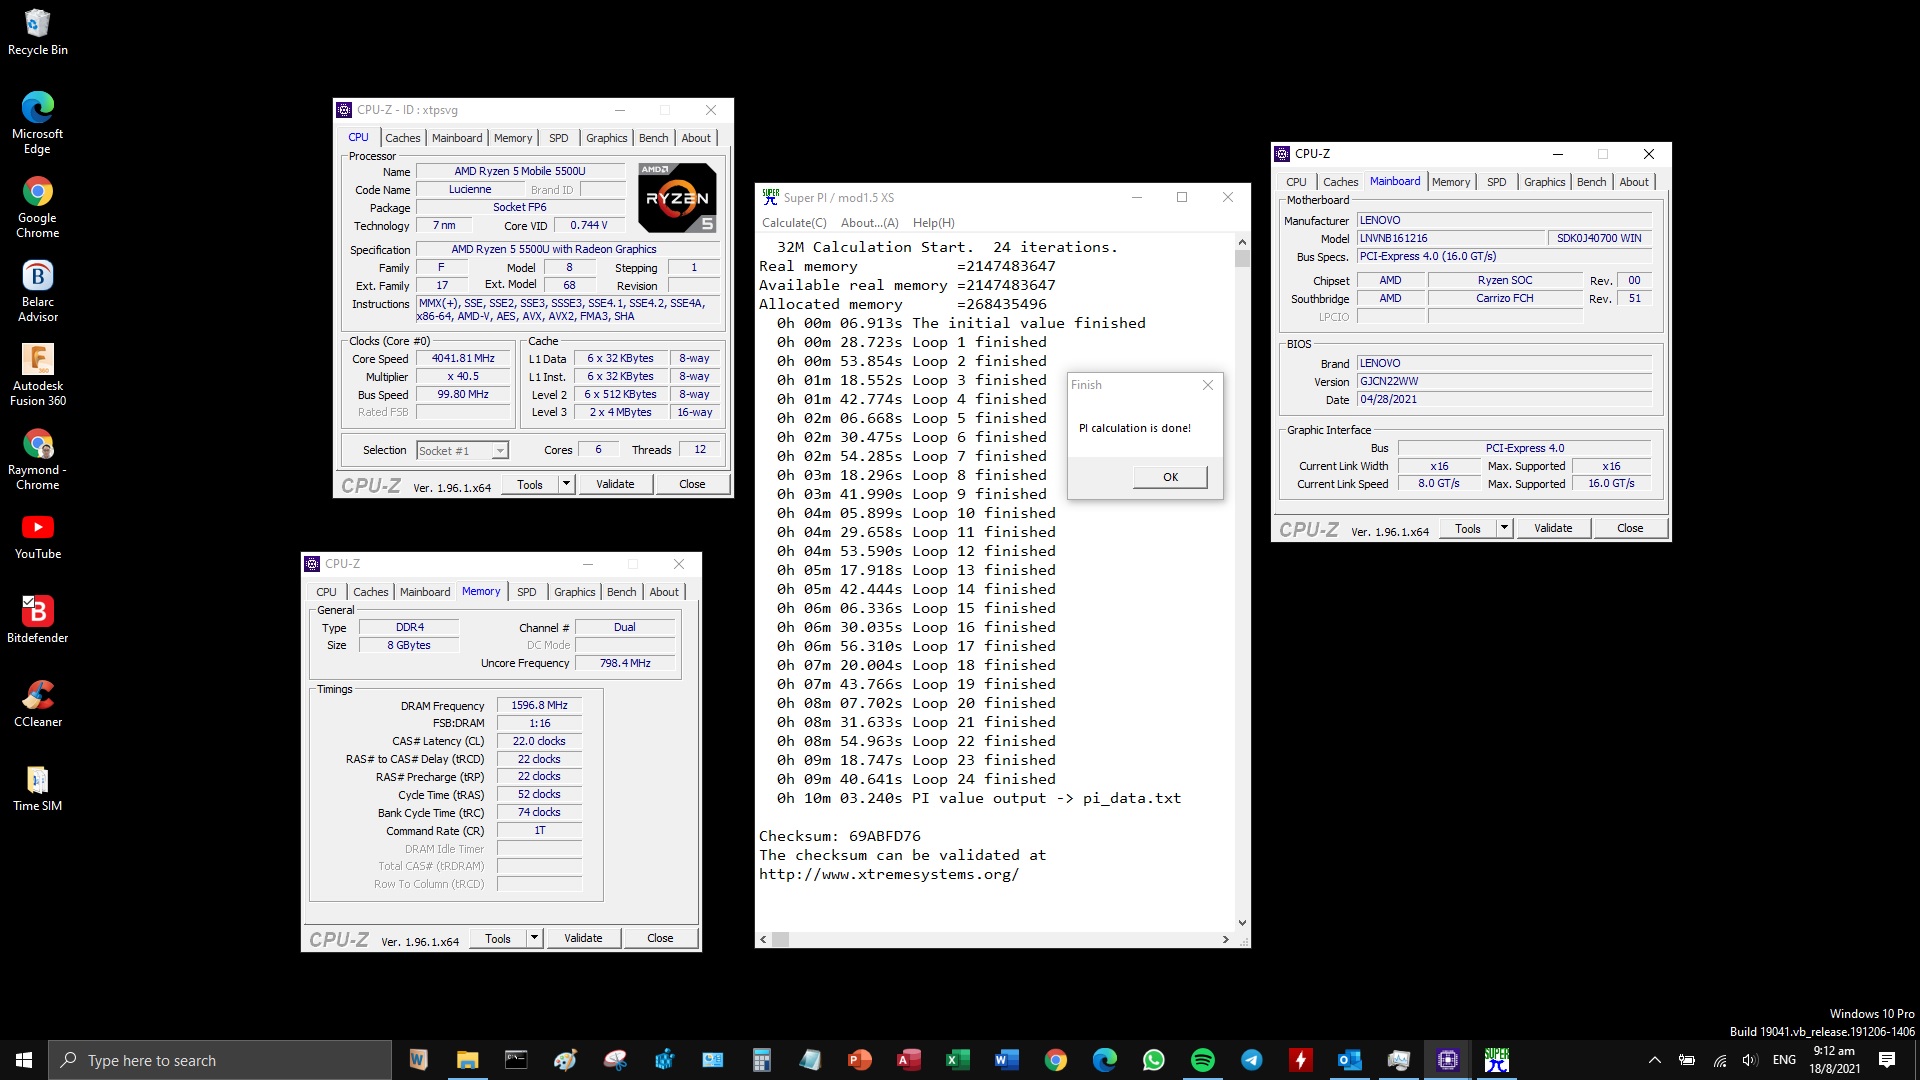The image size is (1920, 1080).
Task: Open Command Prompt from taskbar
Action: pos(516,1060)
